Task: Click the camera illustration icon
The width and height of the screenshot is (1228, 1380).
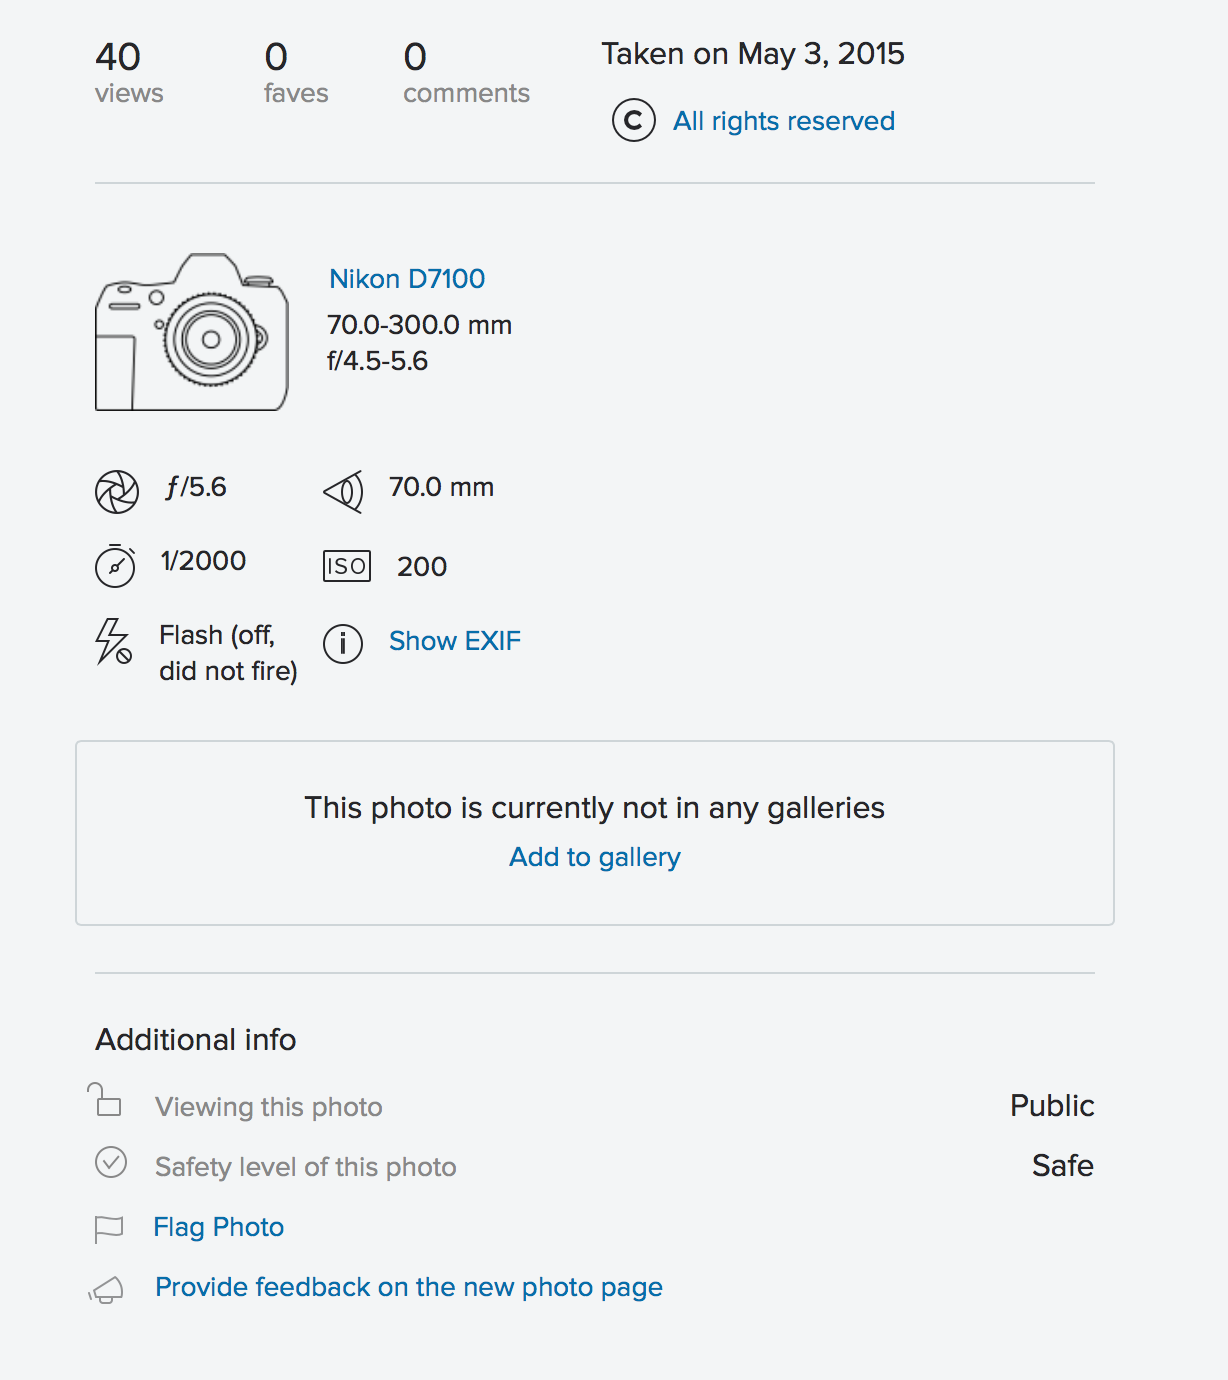Action: pyautogui.click(x=192, y=333)
